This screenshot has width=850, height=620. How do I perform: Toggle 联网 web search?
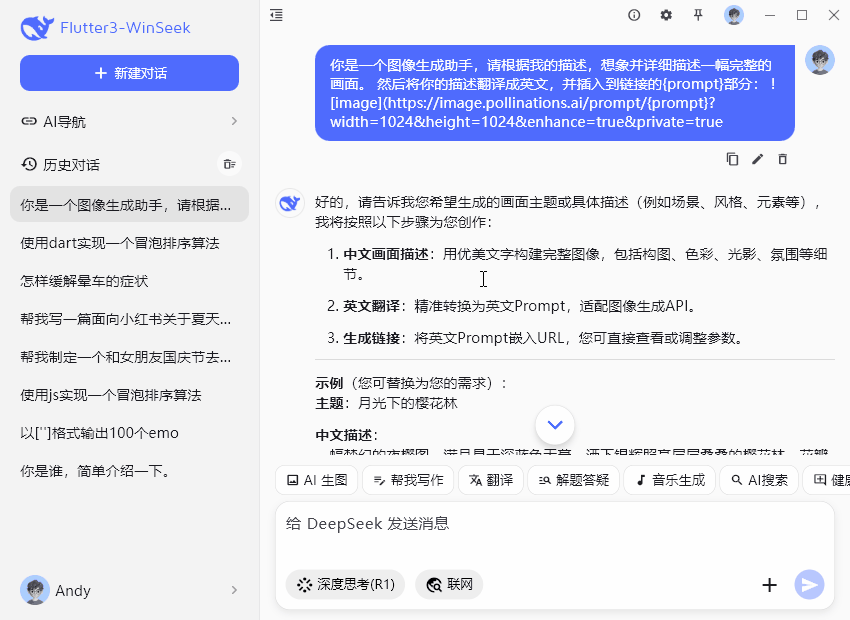point(449,584)
